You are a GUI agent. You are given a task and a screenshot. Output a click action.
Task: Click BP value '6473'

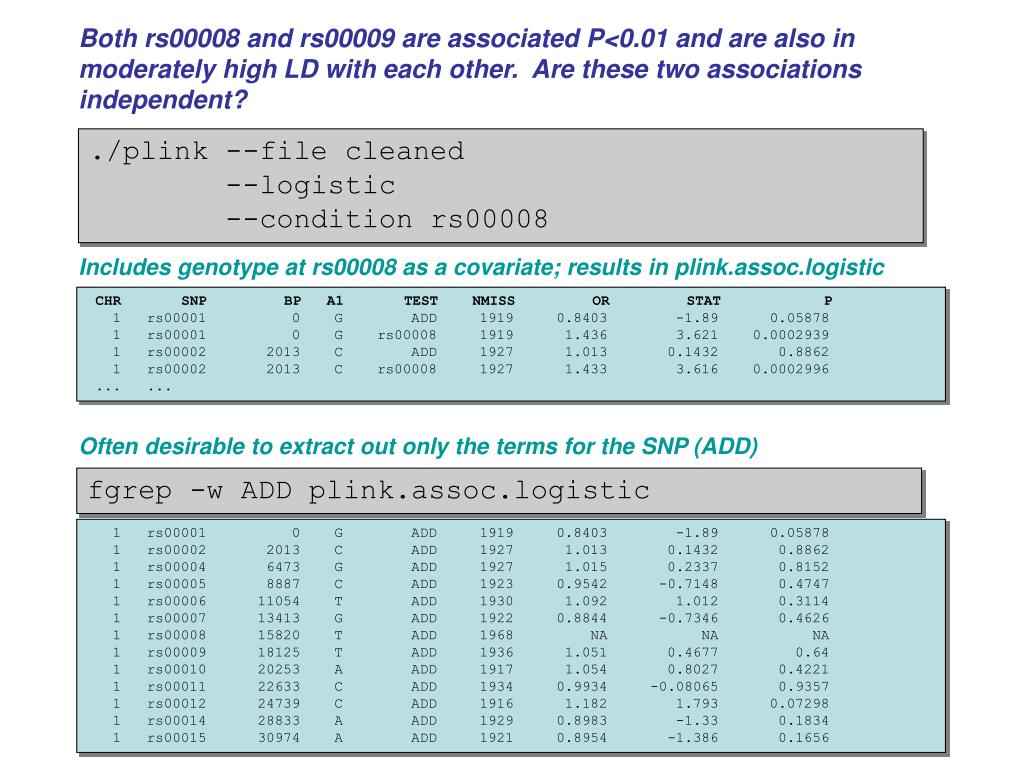(283, 567)
